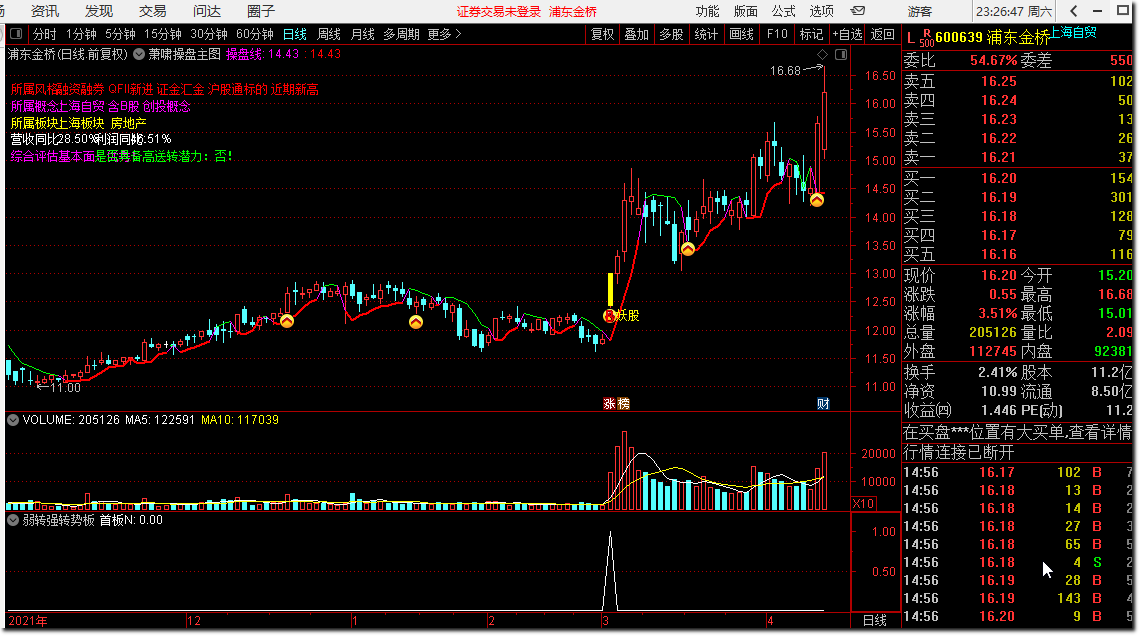Open the mail envelope icon in title bar

[858, 11]
